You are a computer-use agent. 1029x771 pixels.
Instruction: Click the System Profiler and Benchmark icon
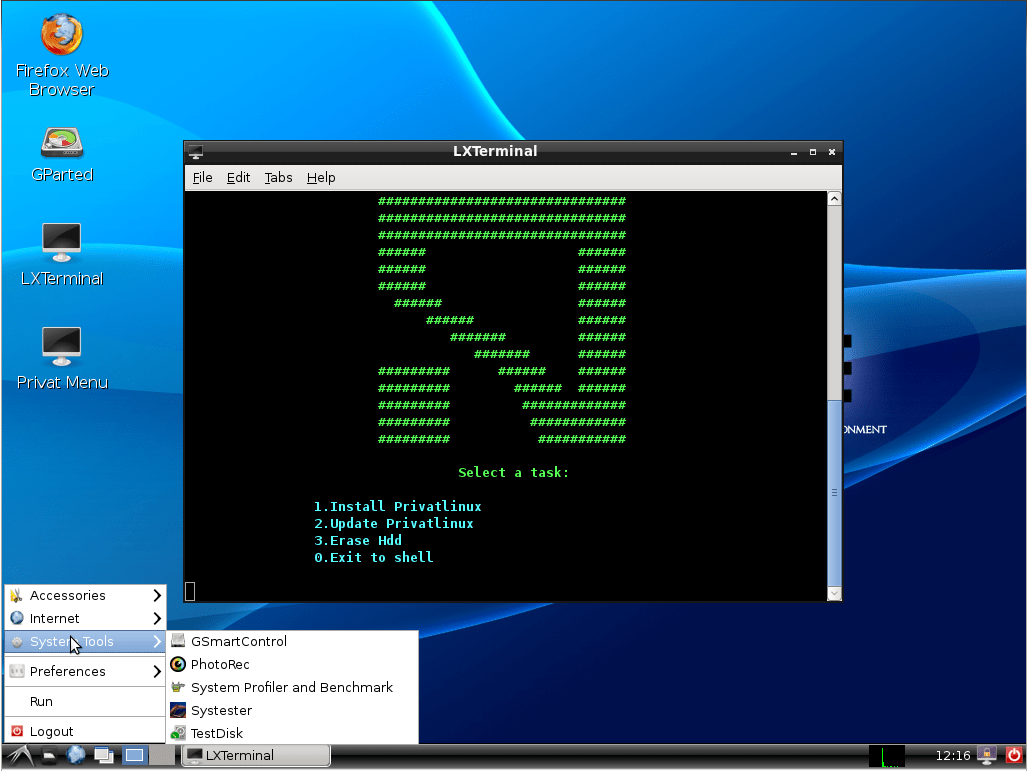[x=178, y=687]
